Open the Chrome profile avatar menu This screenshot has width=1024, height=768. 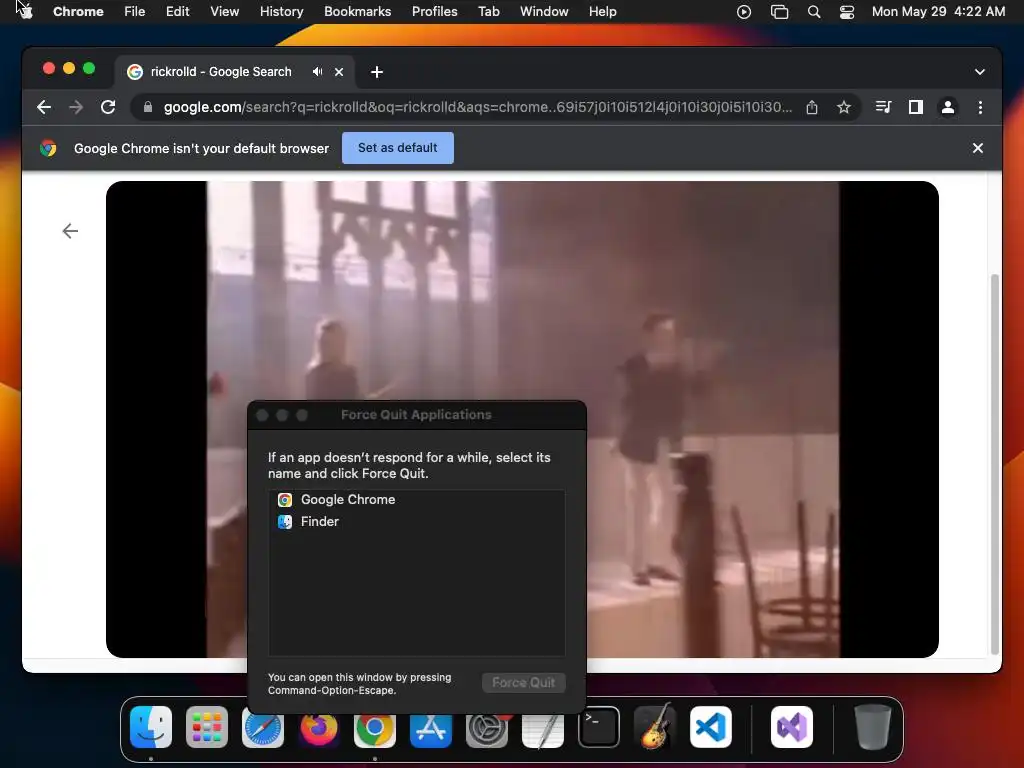coord(948,107)
